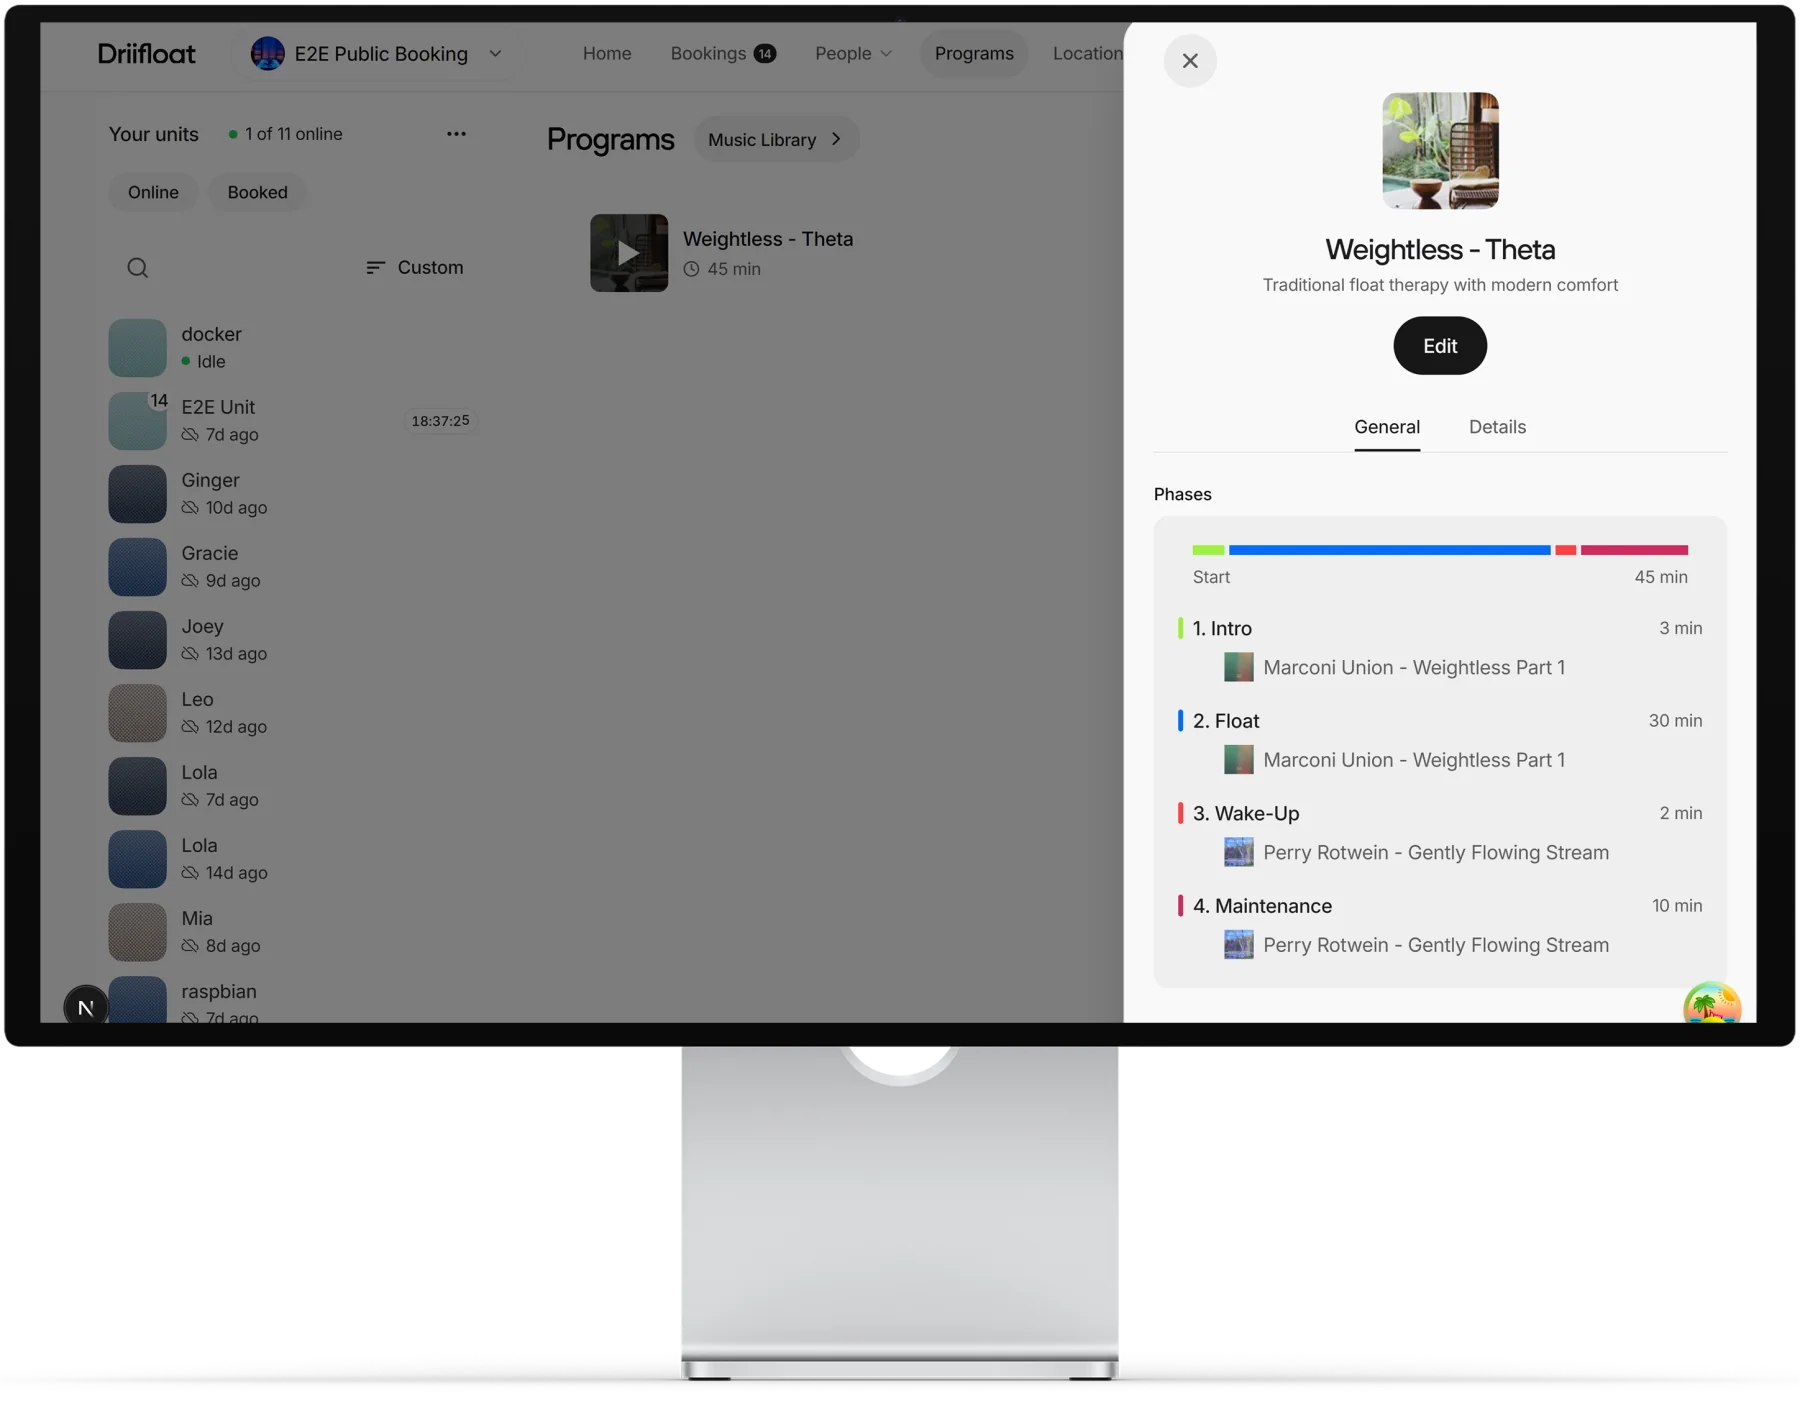
Task: Open Bookings in the navigation
Action: point(723,54)
